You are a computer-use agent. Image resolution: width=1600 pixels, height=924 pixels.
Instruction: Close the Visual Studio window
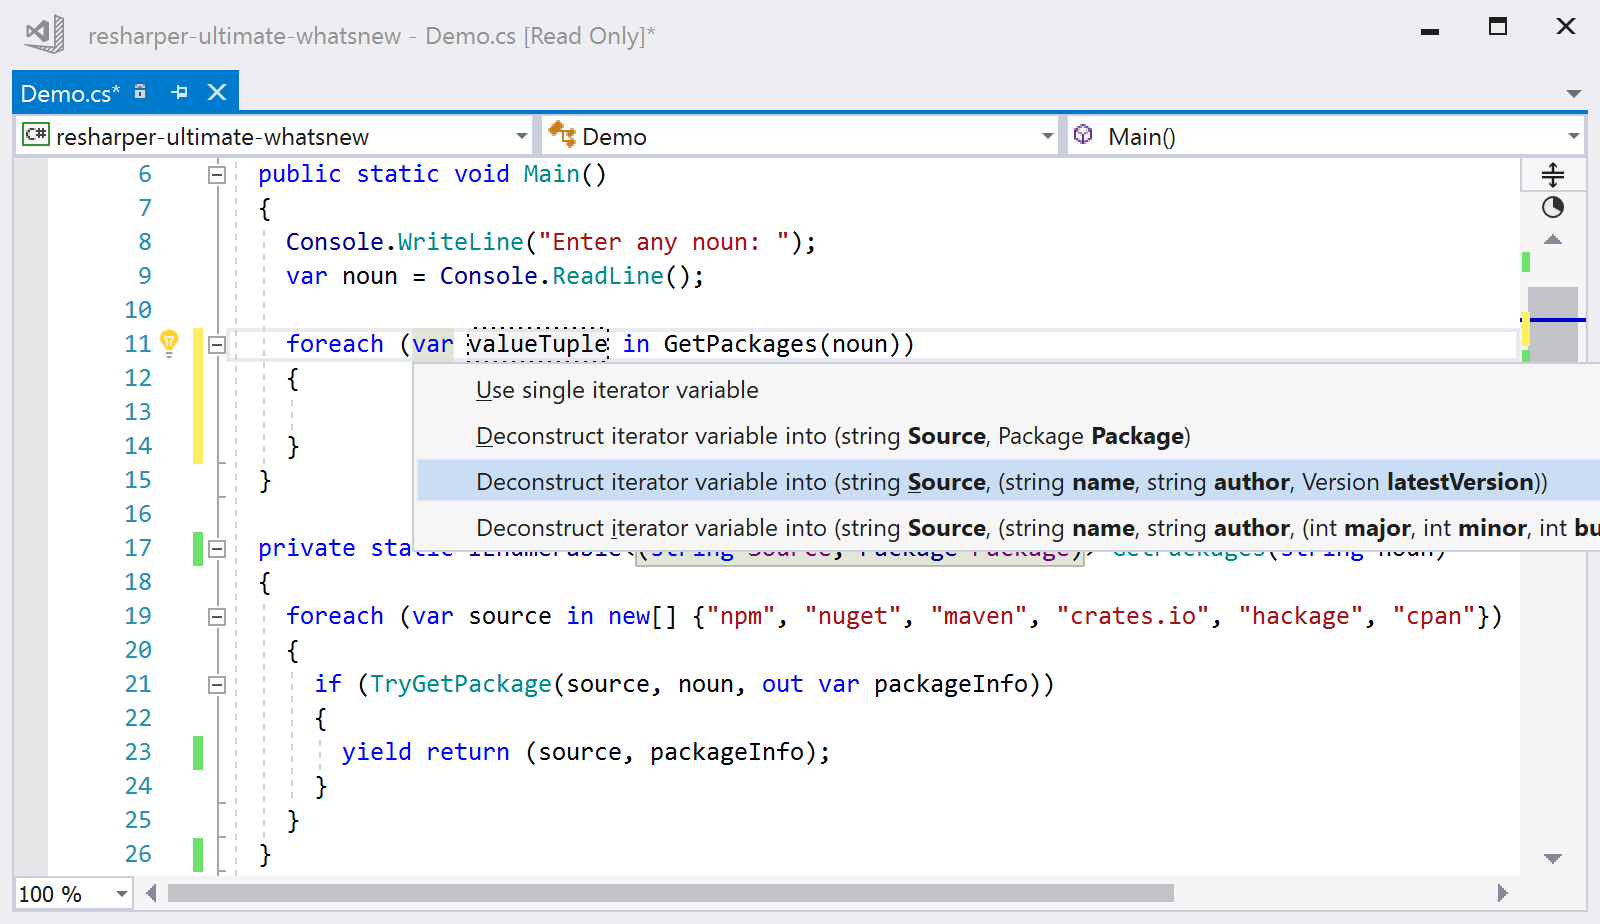click(1566, 27)
